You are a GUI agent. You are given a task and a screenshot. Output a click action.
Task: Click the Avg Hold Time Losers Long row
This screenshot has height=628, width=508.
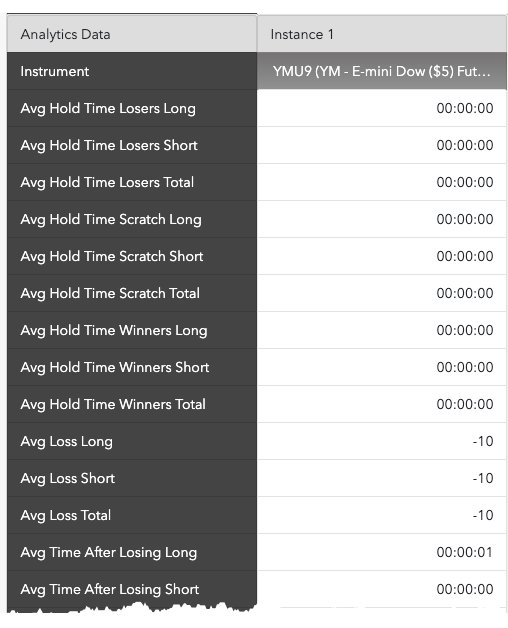(257, 108)
